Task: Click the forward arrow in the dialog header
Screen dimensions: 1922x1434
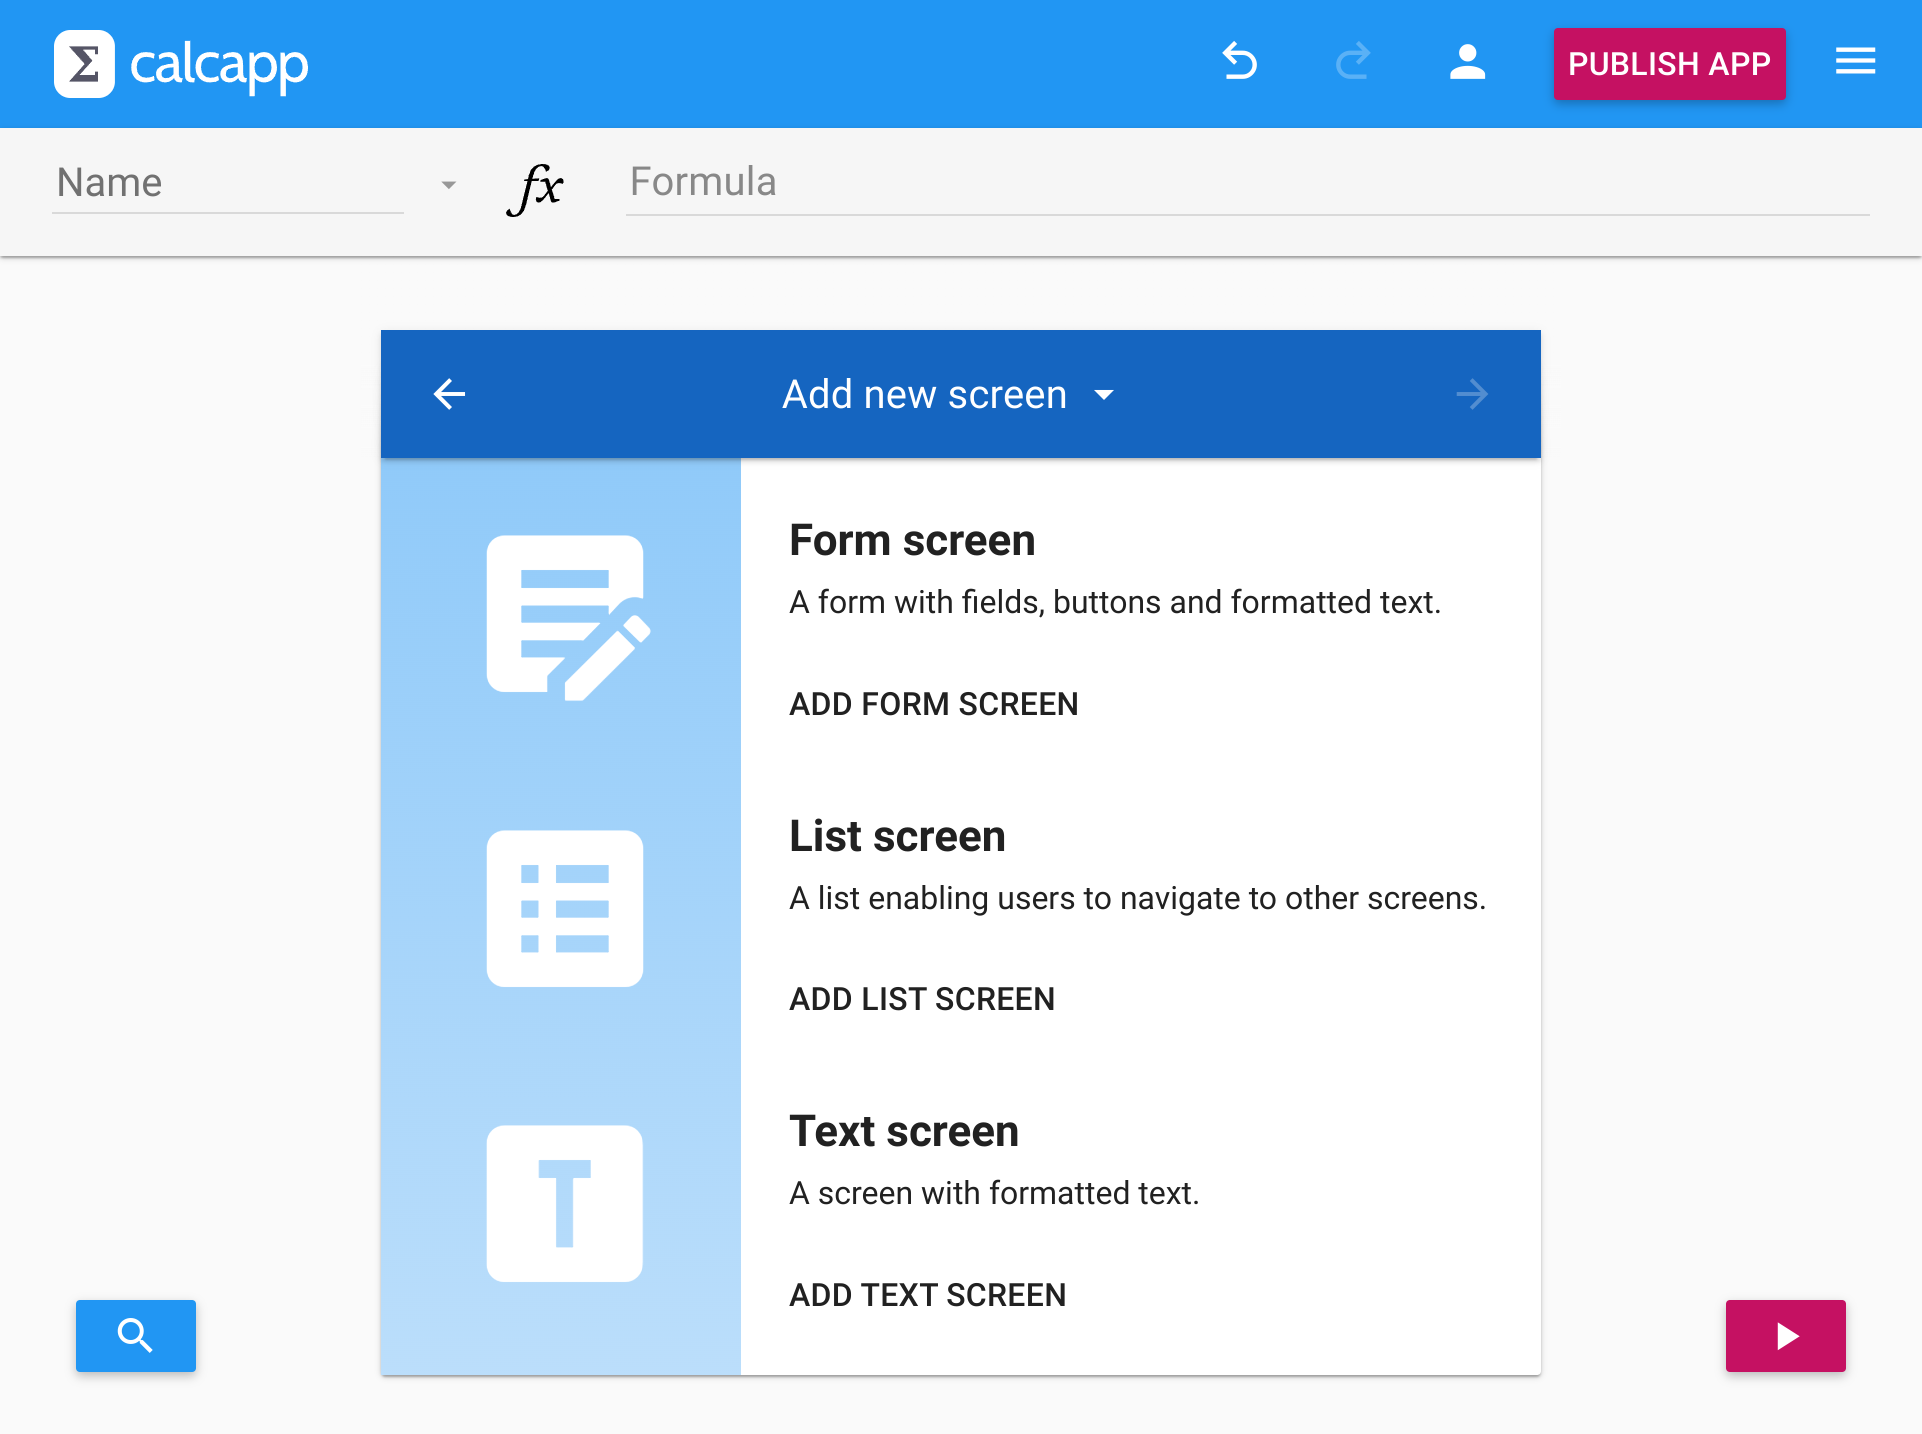Action: (1471, 394)
